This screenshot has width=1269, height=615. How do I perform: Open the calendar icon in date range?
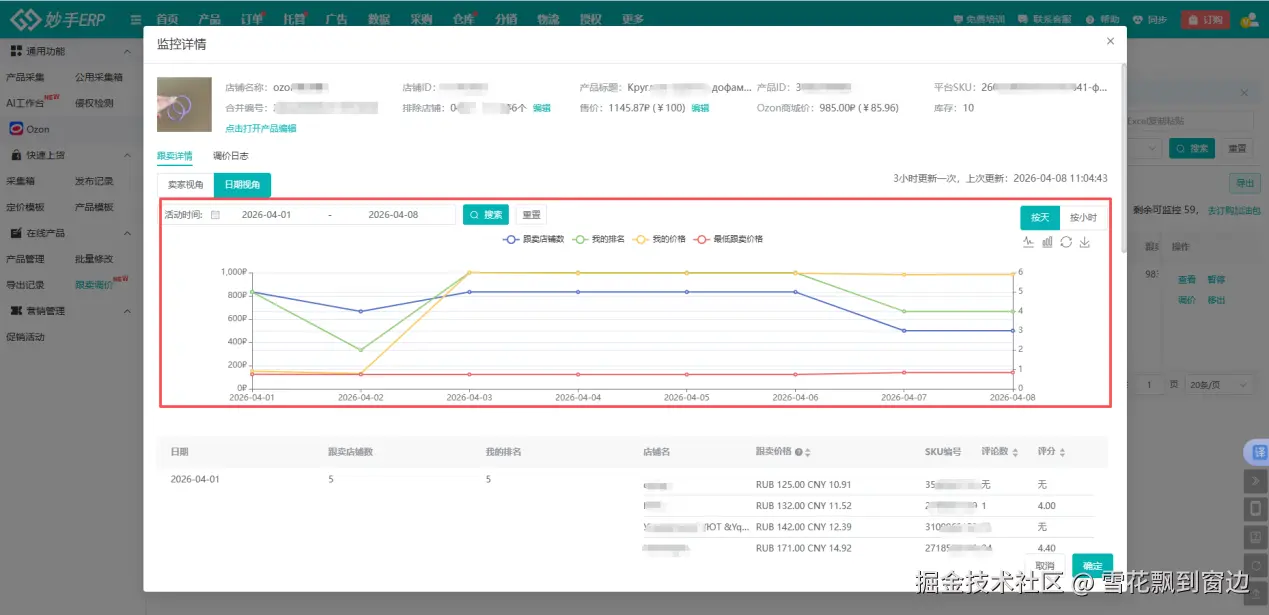point(215,214)
